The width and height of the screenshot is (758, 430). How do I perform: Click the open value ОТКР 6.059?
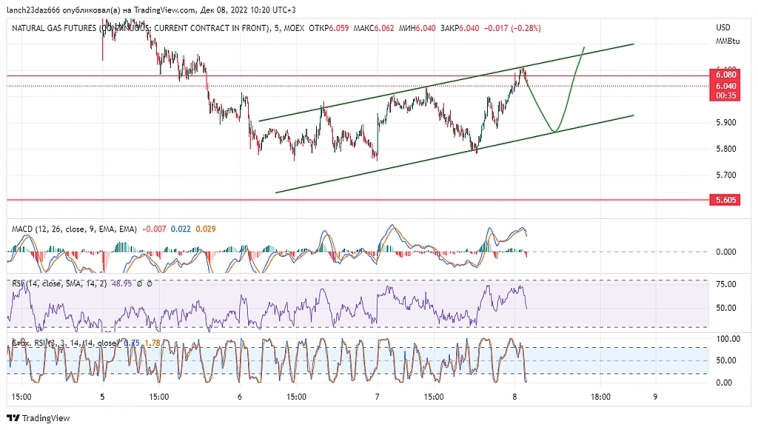click(x=328, y=28)
